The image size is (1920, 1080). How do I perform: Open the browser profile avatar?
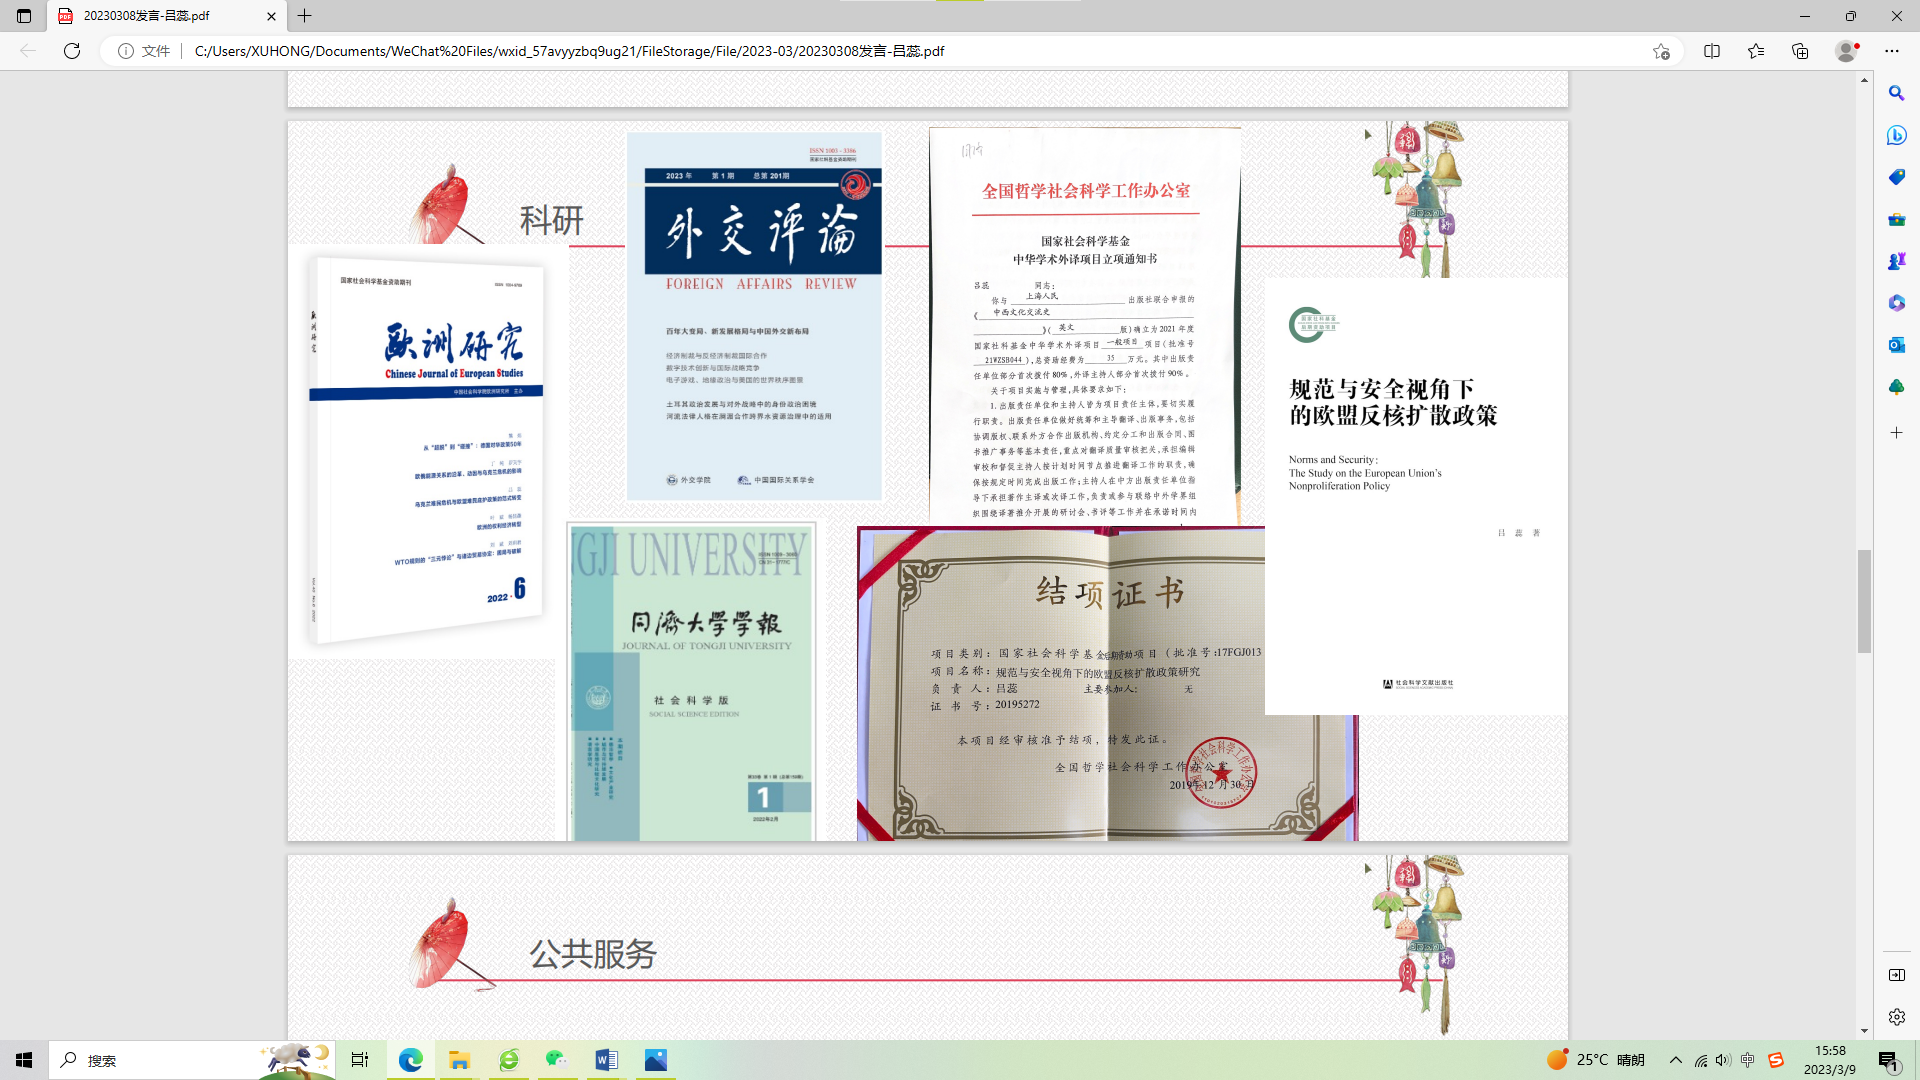click(1846, 51)
